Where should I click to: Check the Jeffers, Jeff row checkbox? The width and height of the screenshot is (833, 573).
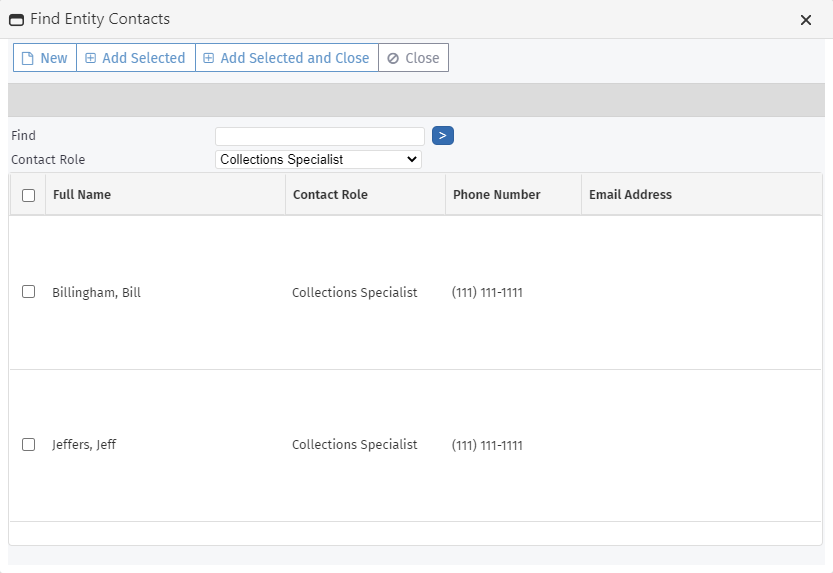tap(29, 444)
